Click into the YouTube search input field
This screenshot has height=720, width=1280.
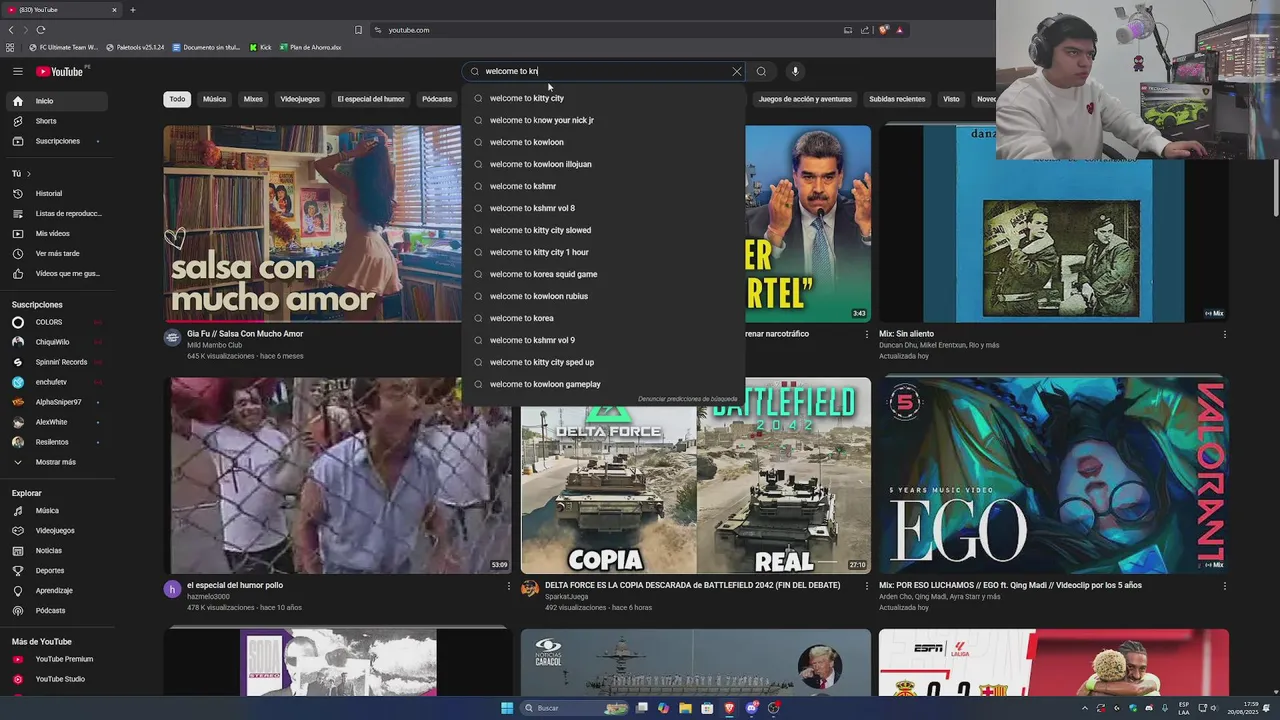coord(605,71)
